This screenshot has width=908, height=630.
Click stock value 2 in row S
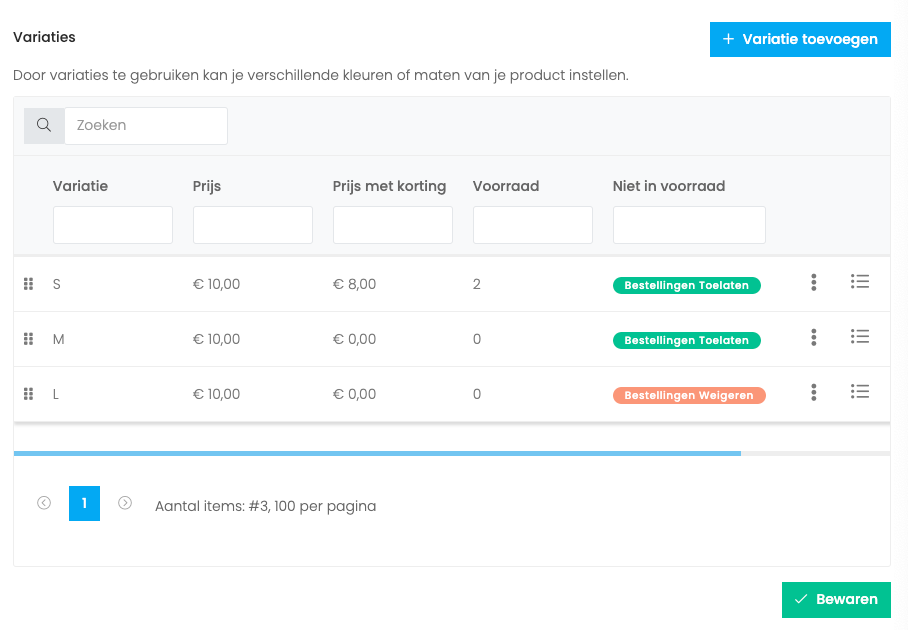[x=477, y=284]
